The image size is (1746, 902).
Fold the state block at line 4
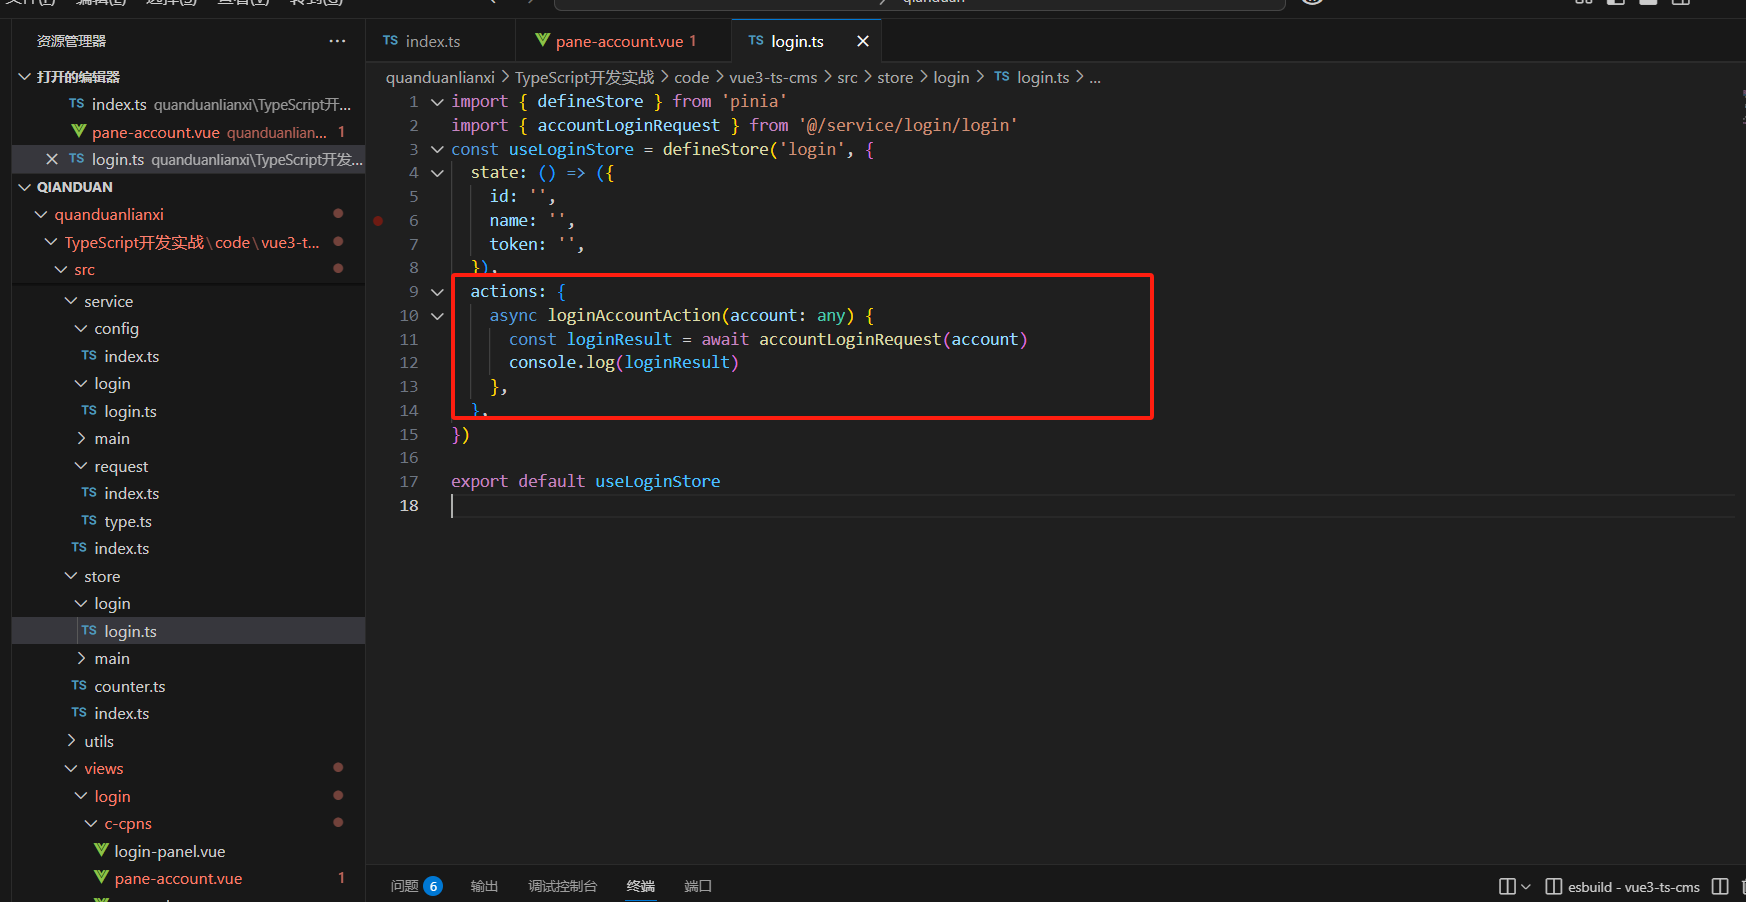437,173
